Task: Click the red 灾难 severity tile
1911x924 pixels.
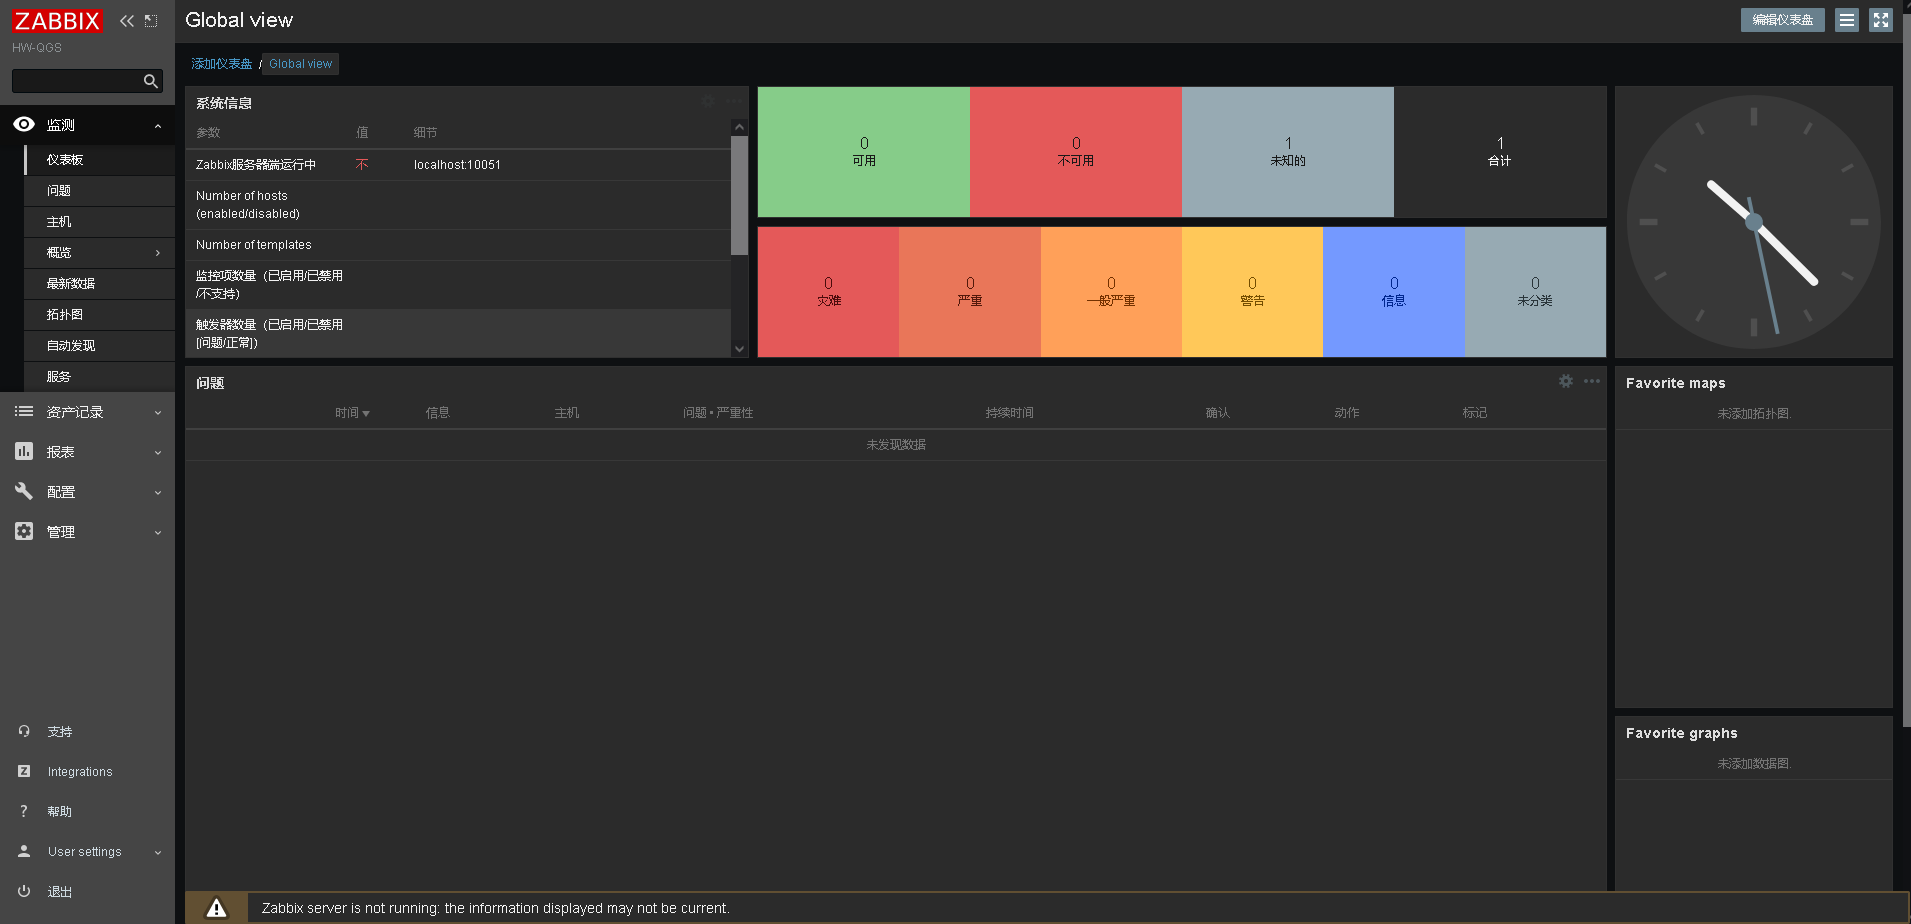Action: point(828,292)
